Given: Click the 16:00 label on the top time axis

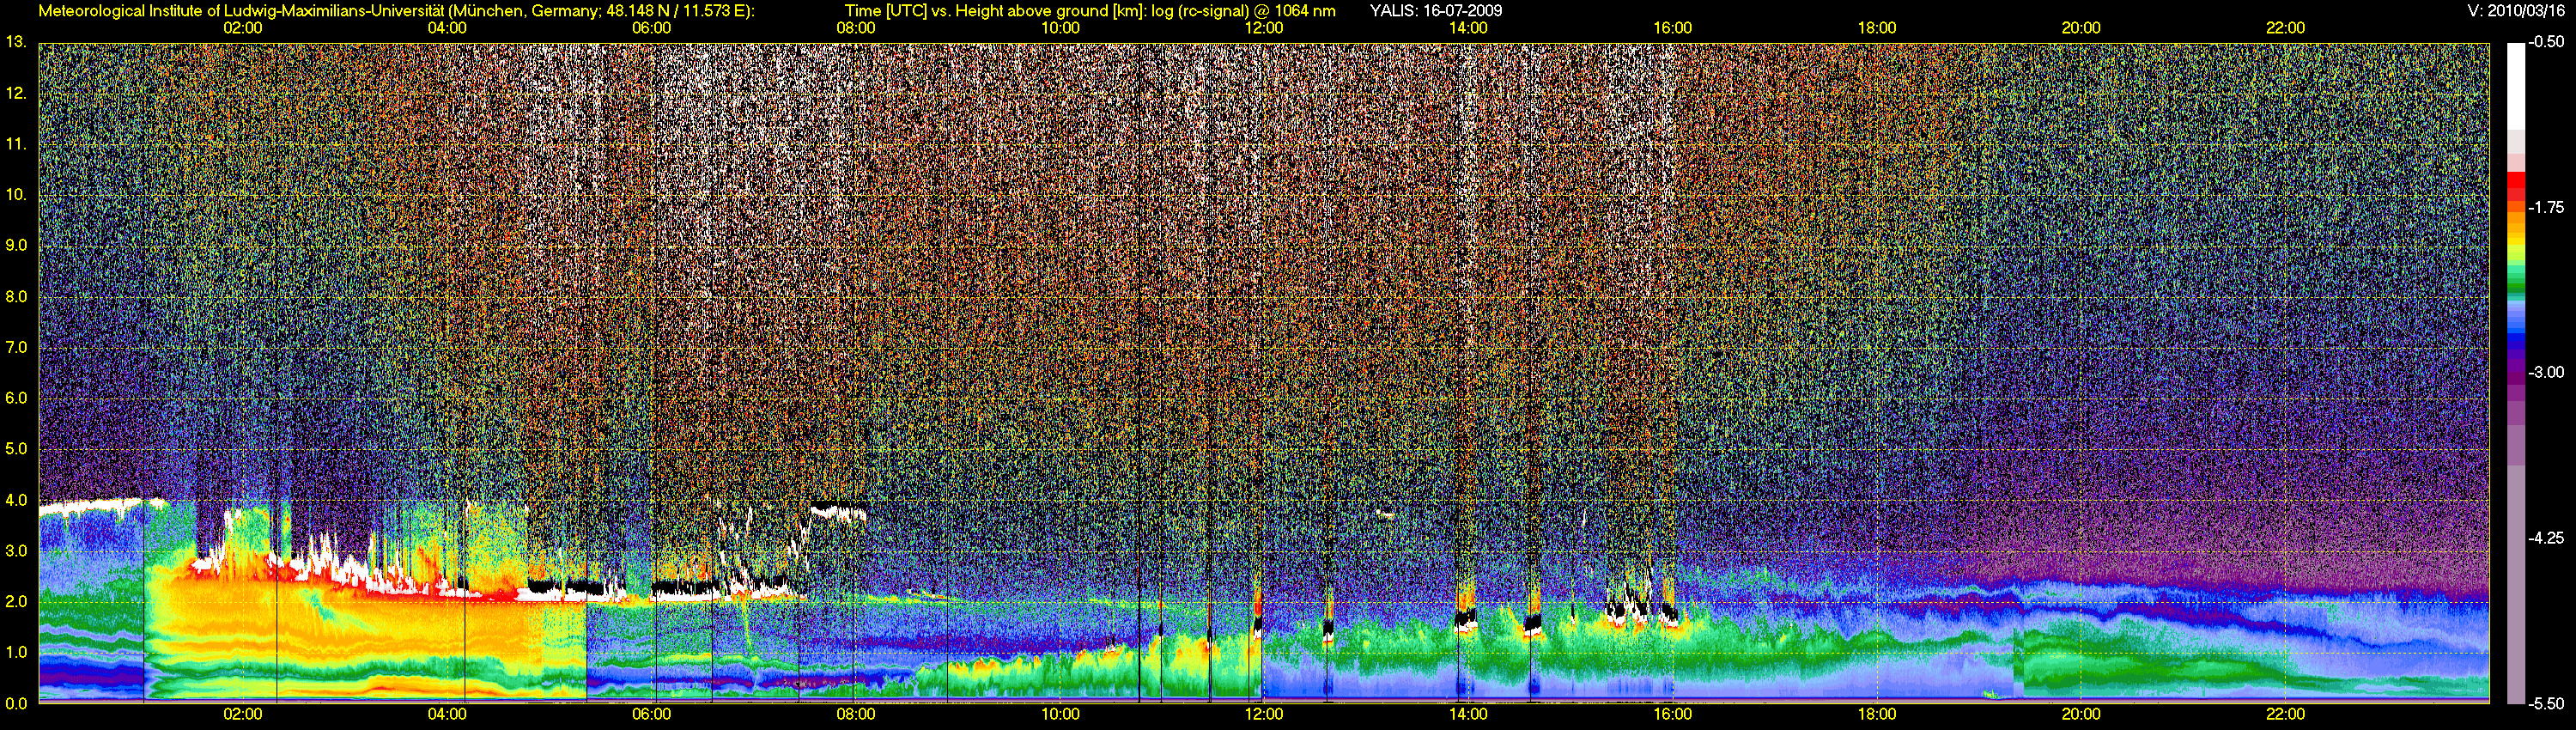Looking at the screenshot, I should (1673, 28).
